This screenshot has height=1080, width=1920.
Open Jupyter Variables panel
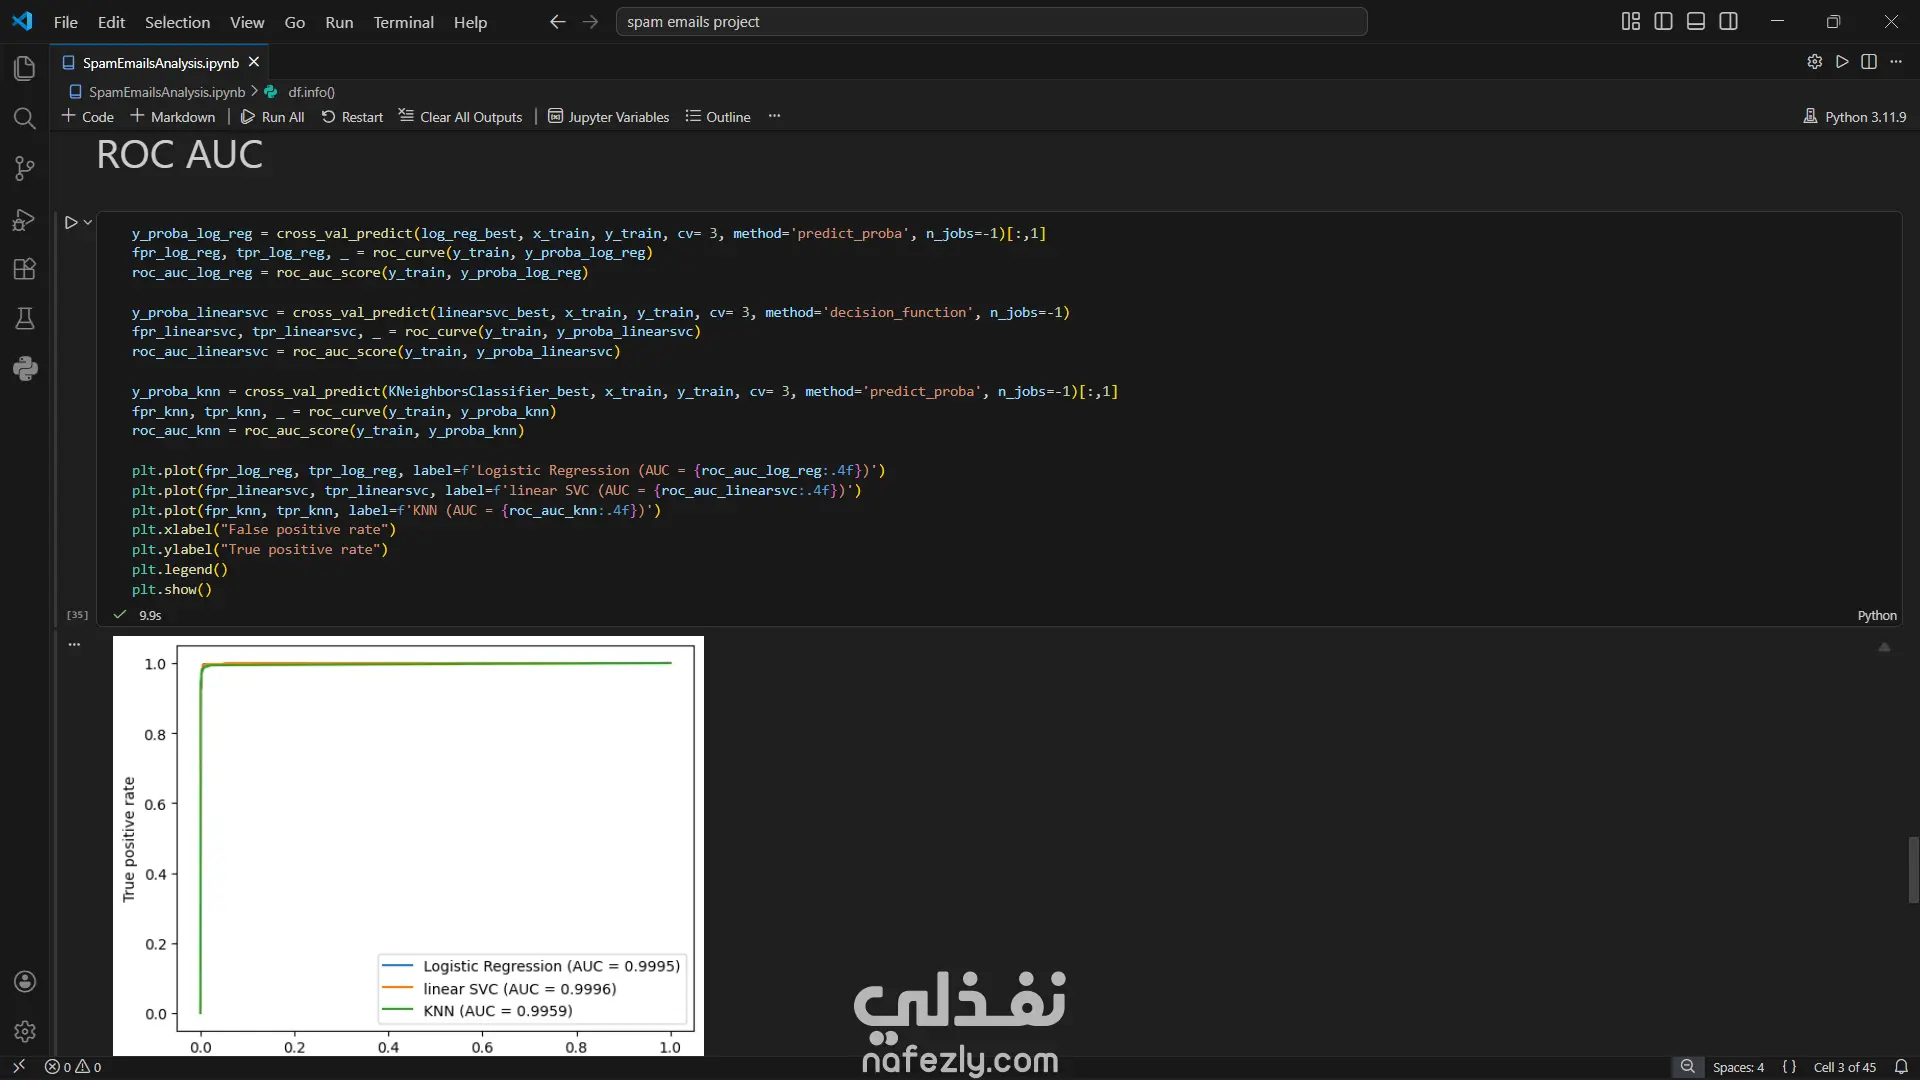608,117
